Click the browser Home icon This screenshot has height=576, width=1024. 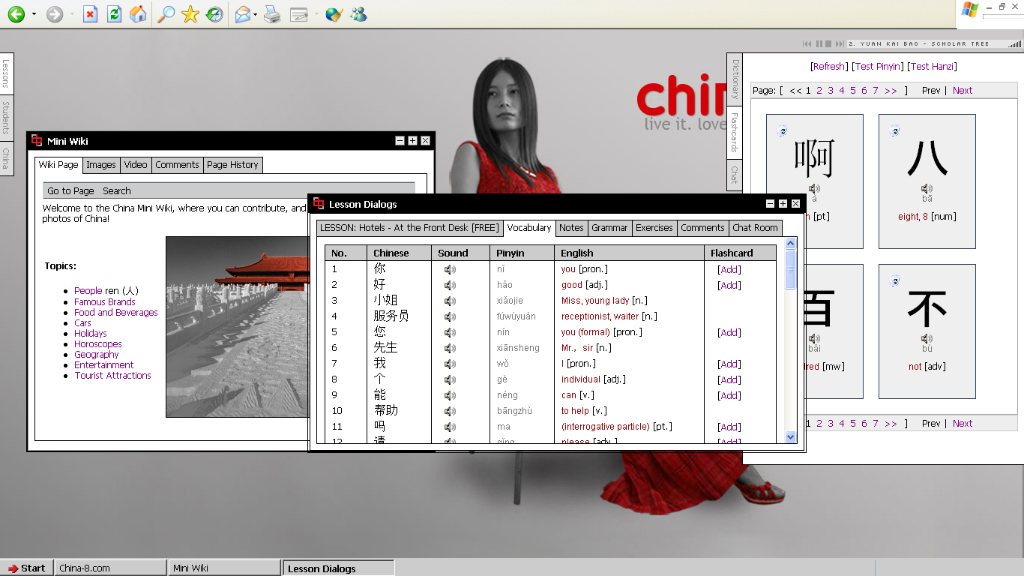click(x=139, y=14)
